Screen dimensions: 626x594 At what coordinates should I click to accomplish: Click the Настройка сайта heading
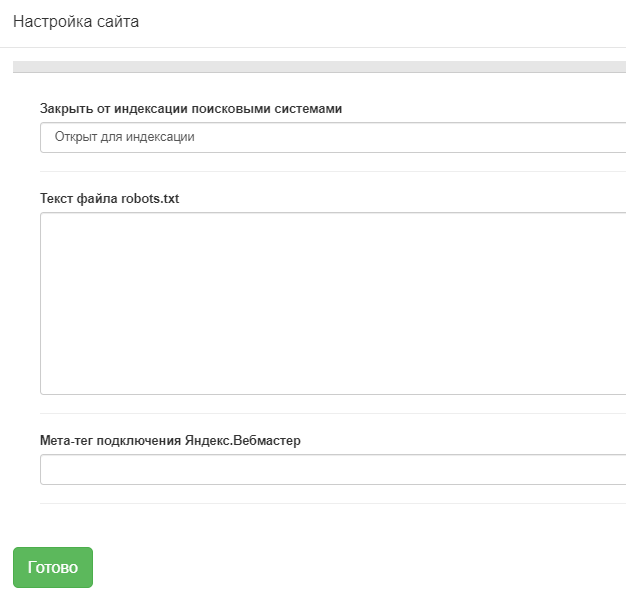tap(76, 22)
